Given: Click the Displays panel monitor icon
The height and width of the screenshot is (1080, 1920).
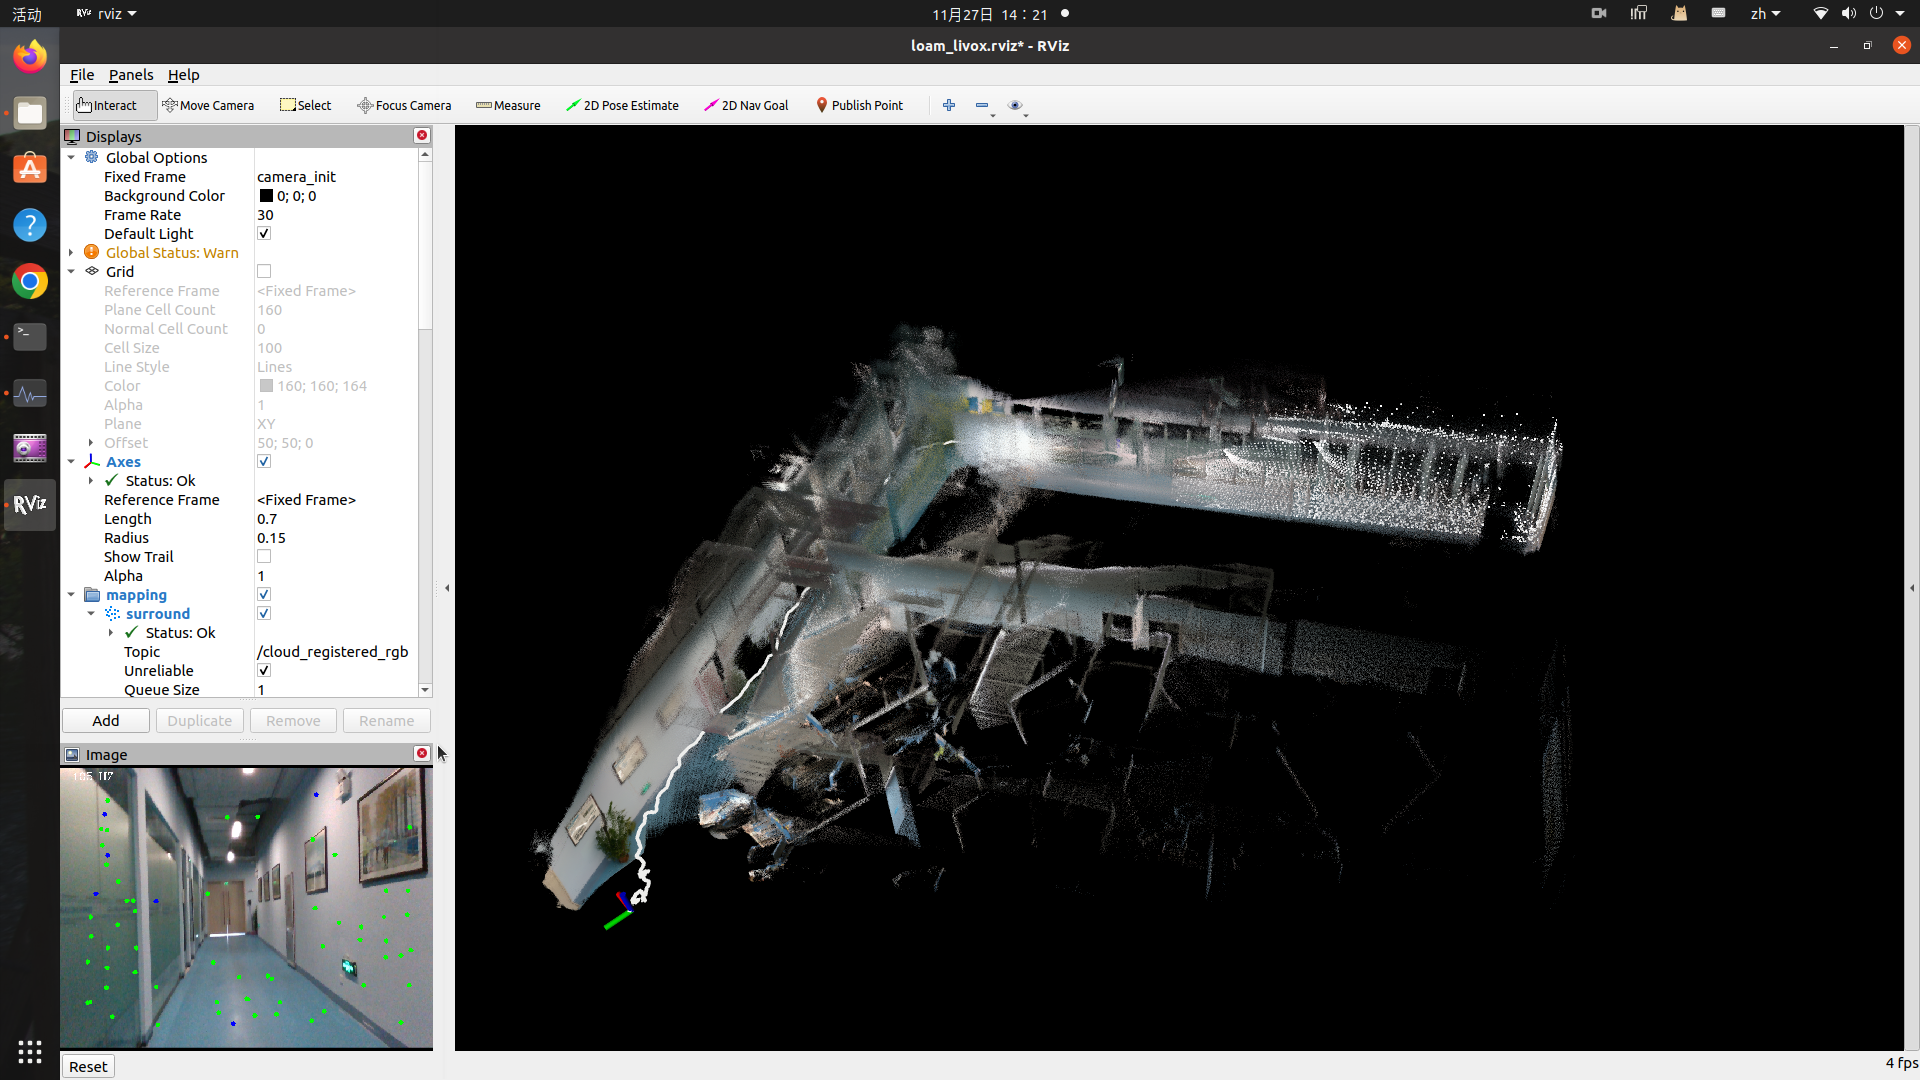Looking at the screenshot, I should click(72, 136).
